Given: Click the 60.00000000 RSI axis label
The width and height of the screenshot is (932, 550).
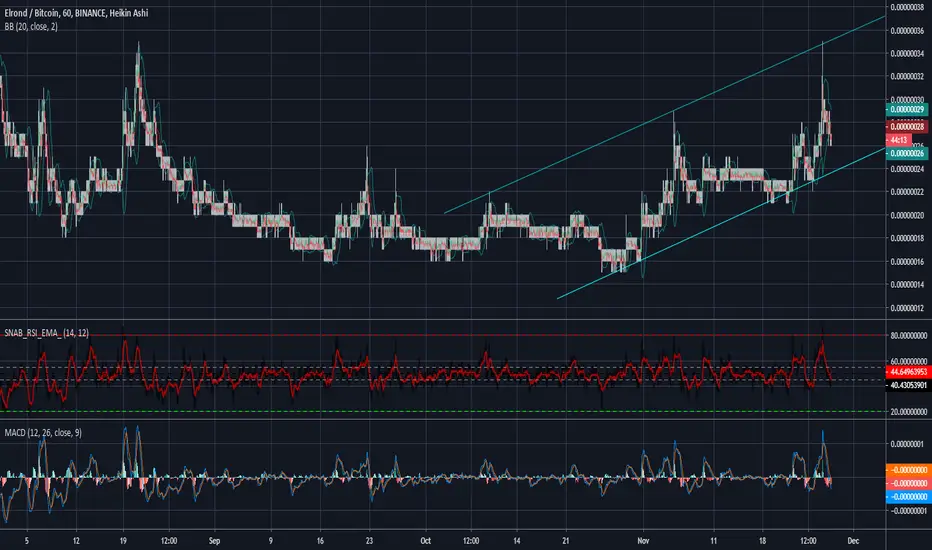Looking at the screenshot, I should (x=908, y=361).
